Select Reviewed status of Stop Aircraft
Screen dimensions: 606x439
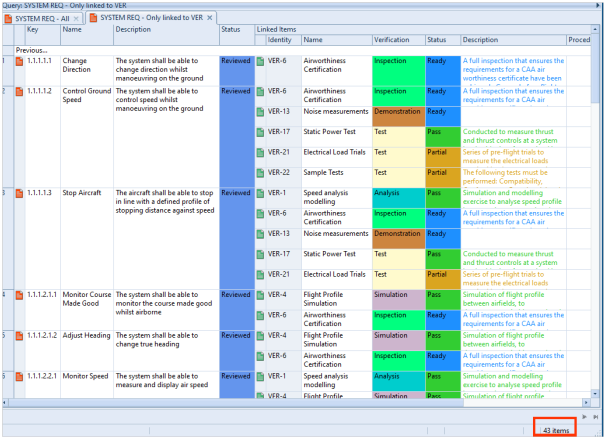tap(237, 238)
